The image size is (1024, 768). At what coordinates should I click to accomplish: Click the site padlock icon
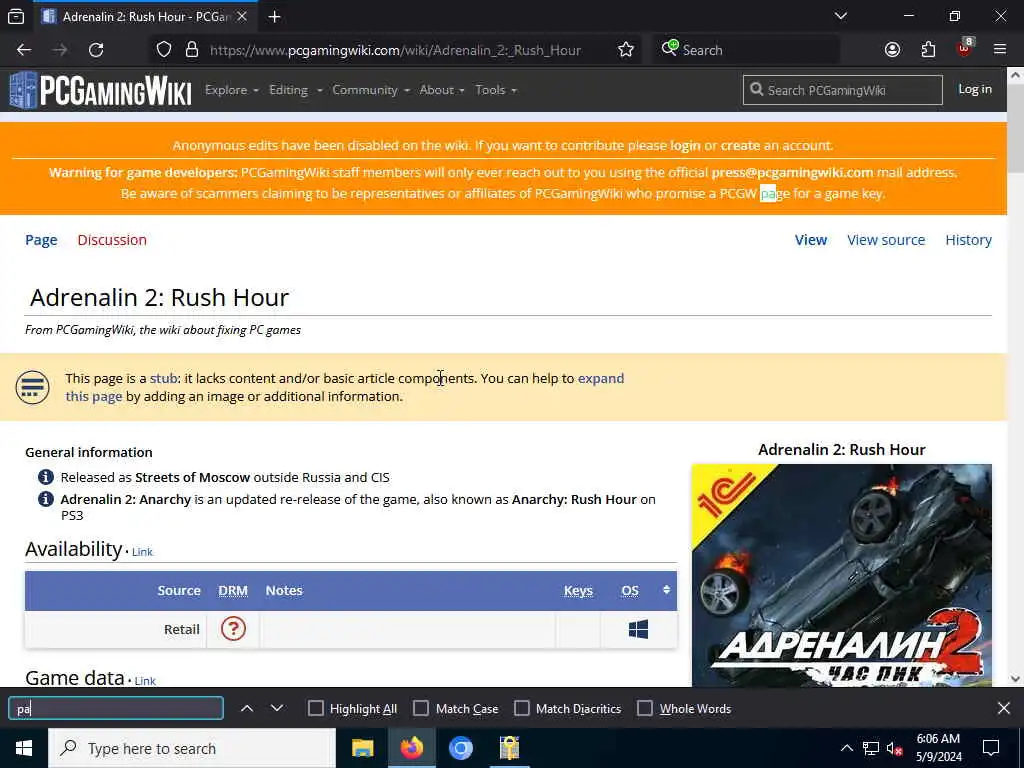coord(192,50)
